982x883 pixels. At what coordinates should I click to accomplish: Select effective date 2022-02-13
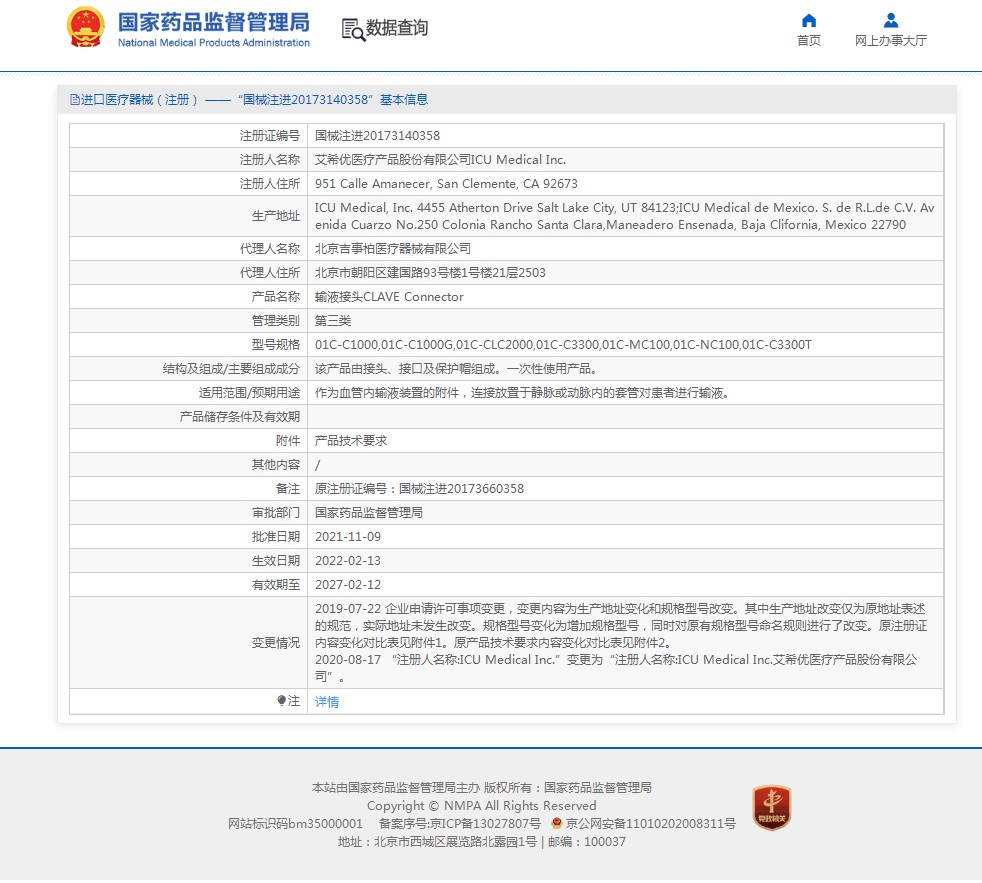coord(348,560)
